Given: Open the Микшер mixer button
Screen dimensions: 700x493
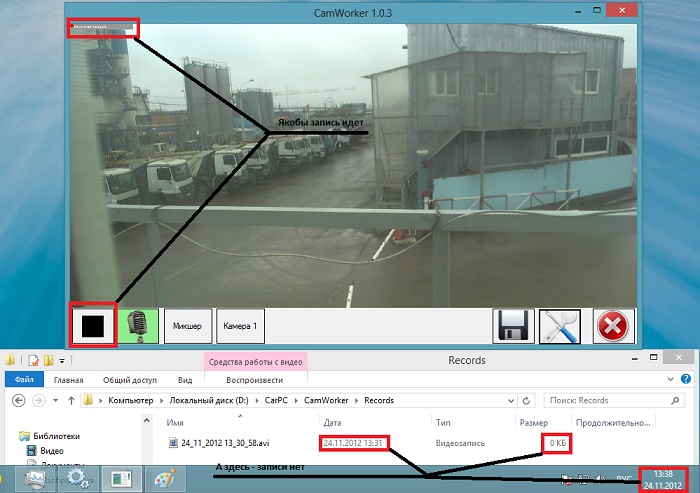Looking at the screenshot, I should (187, 326).
